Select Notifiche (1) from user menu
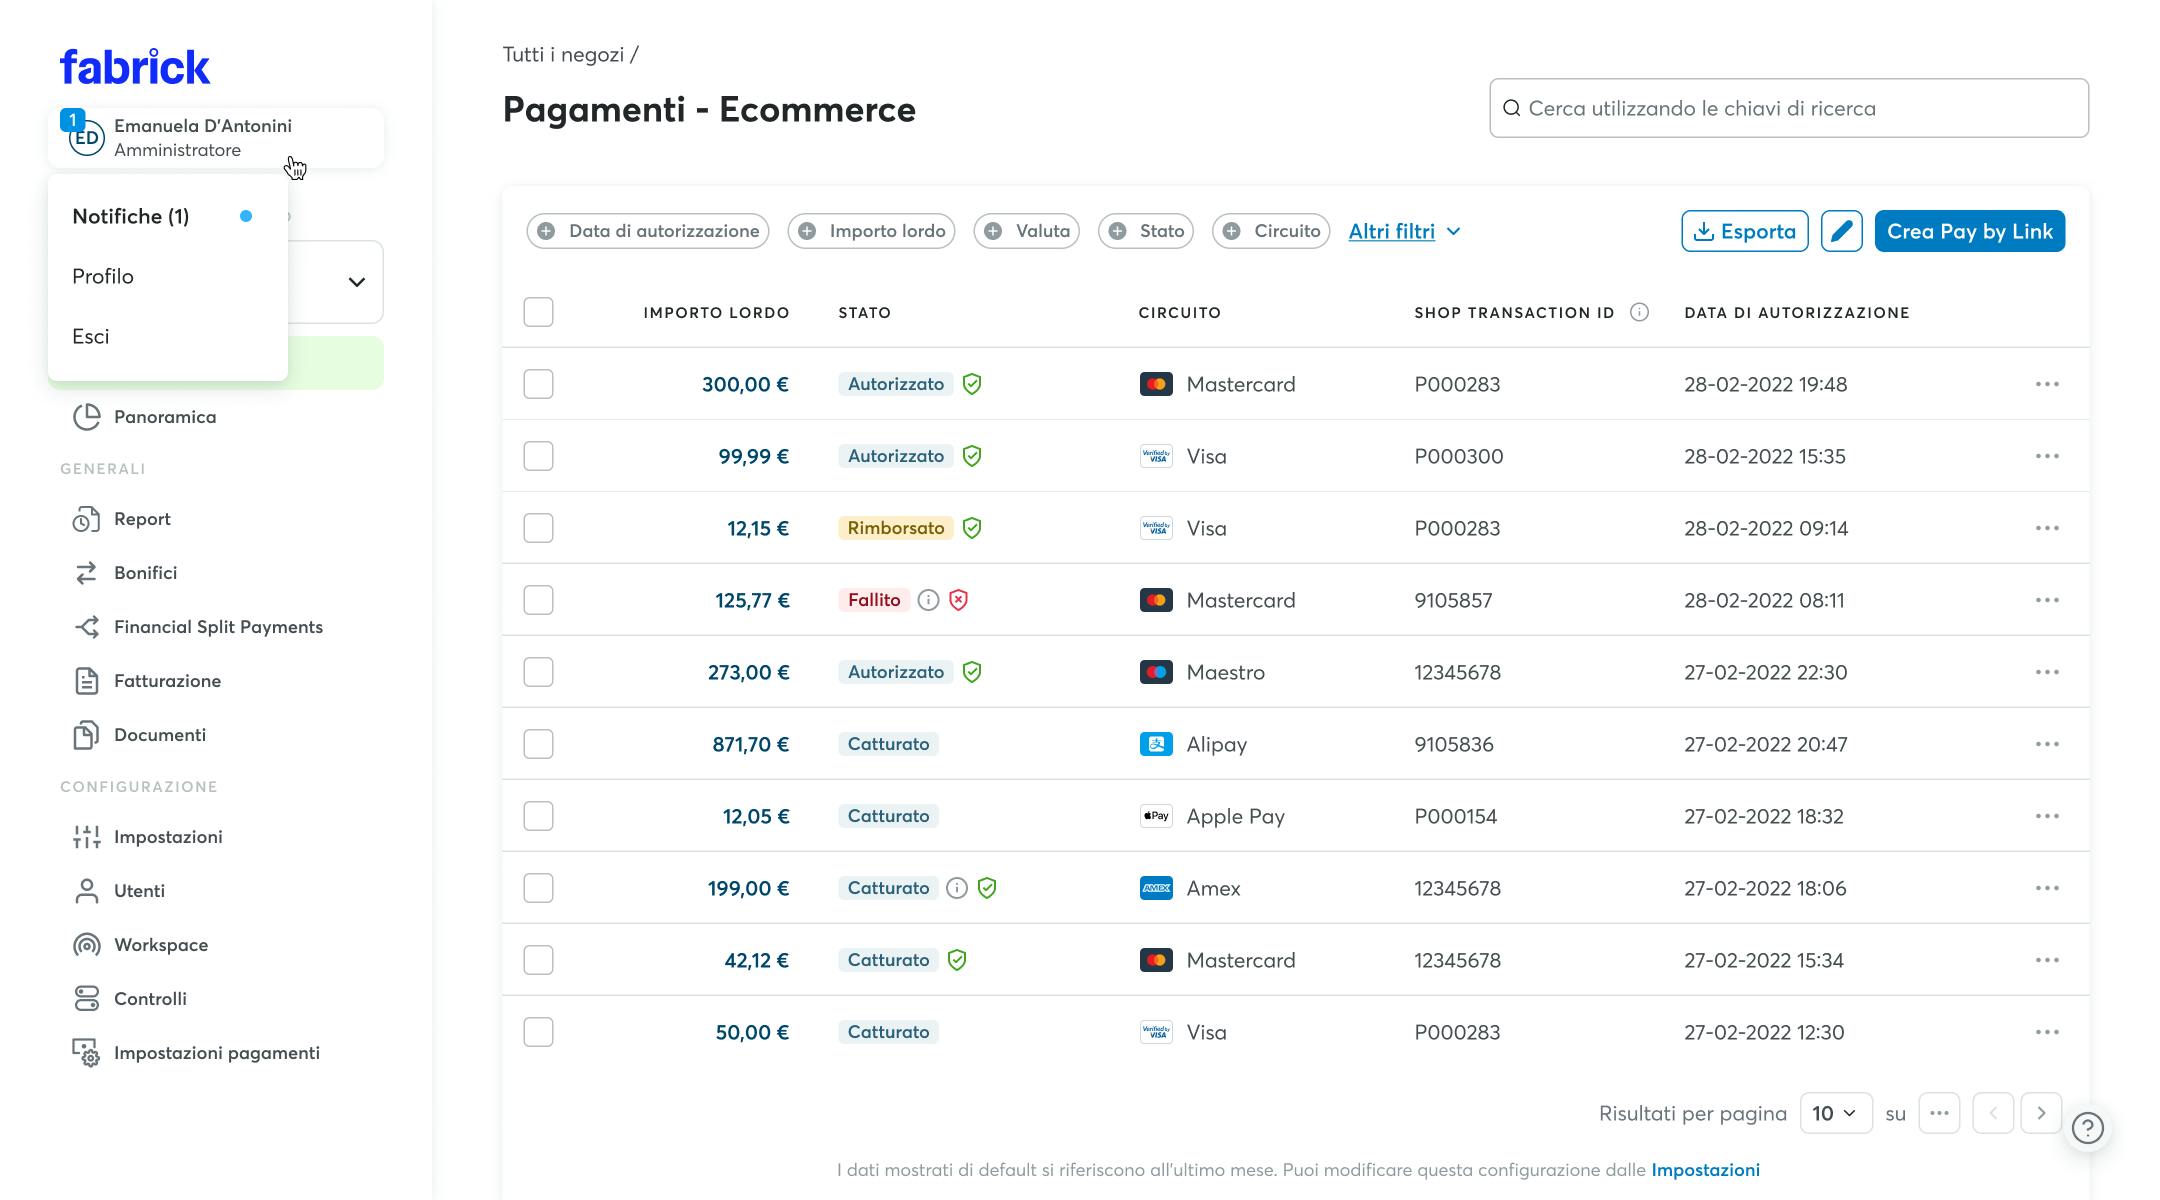The image size is (2160, 1200). [131, 216]
